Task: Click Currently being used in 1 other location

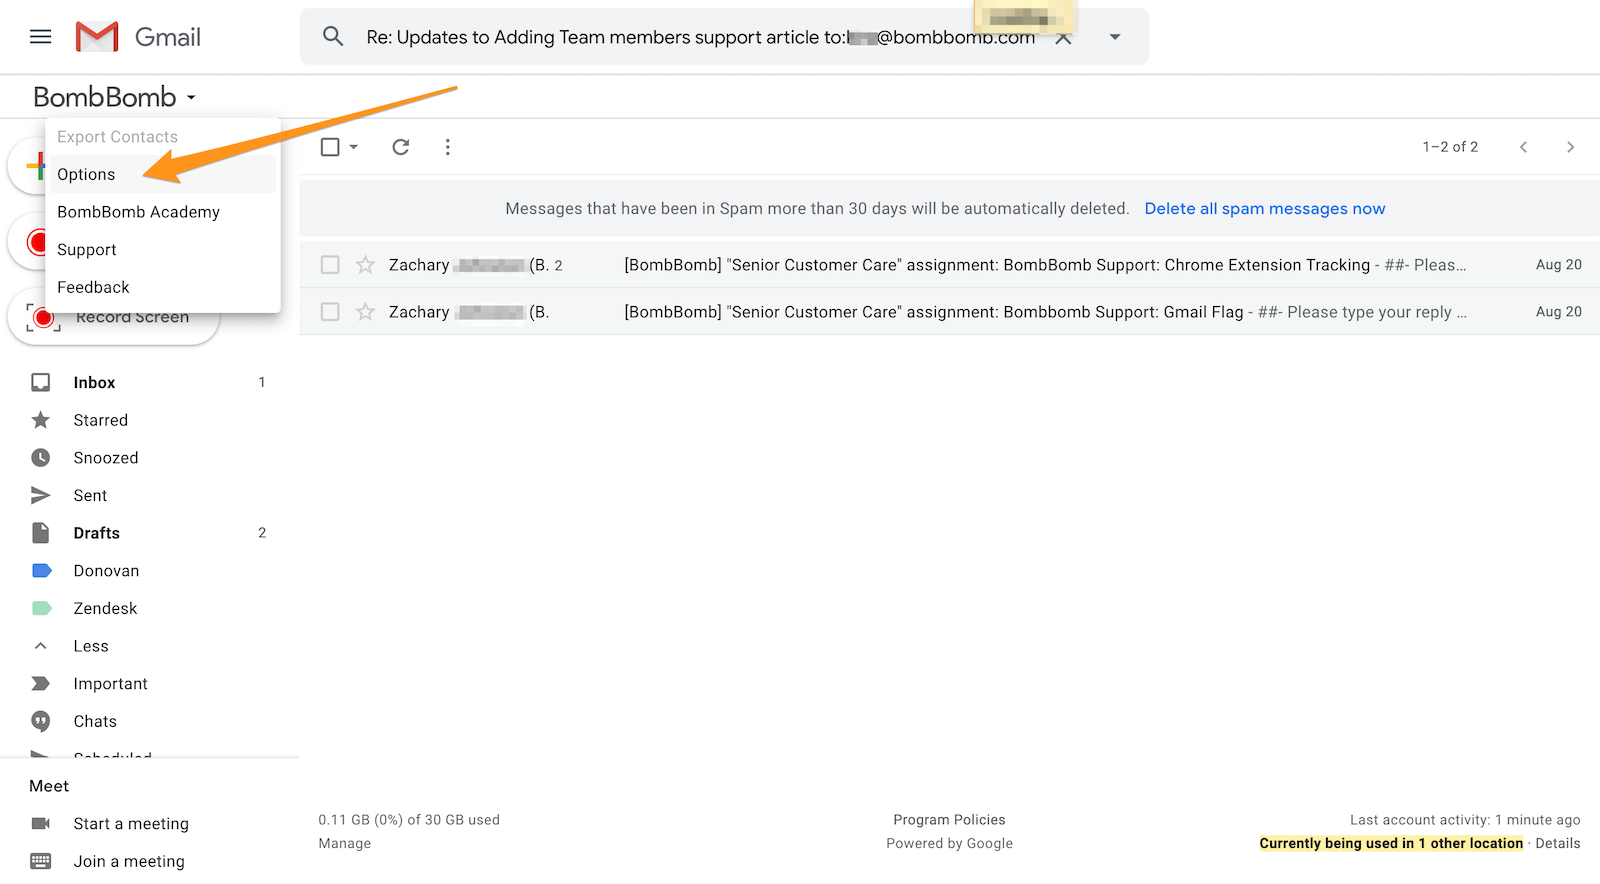Action: pyautogui.click(x=1391, y=844)
